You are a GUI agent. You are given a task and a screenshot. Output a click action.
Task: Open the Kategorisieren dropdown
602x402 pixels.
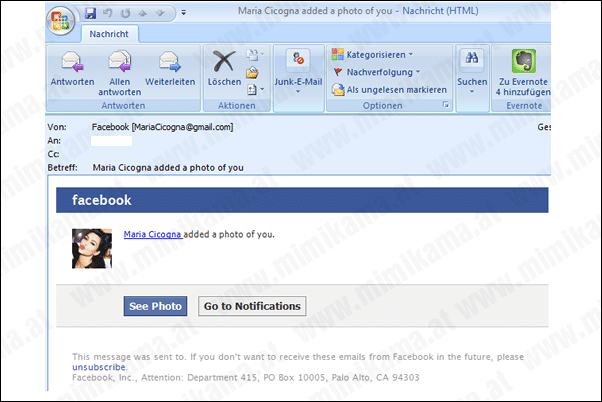(x=372, y=55)
